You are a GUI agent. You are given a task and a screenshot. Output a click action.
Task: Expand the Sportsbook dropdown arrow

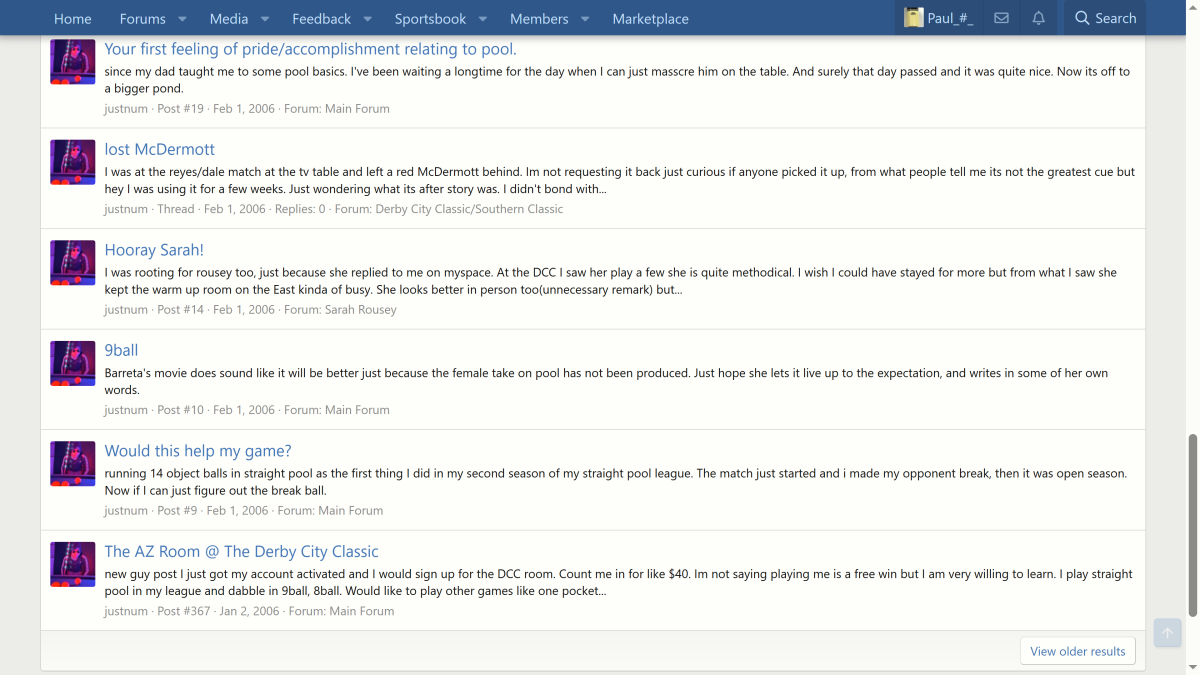(483, 19)
